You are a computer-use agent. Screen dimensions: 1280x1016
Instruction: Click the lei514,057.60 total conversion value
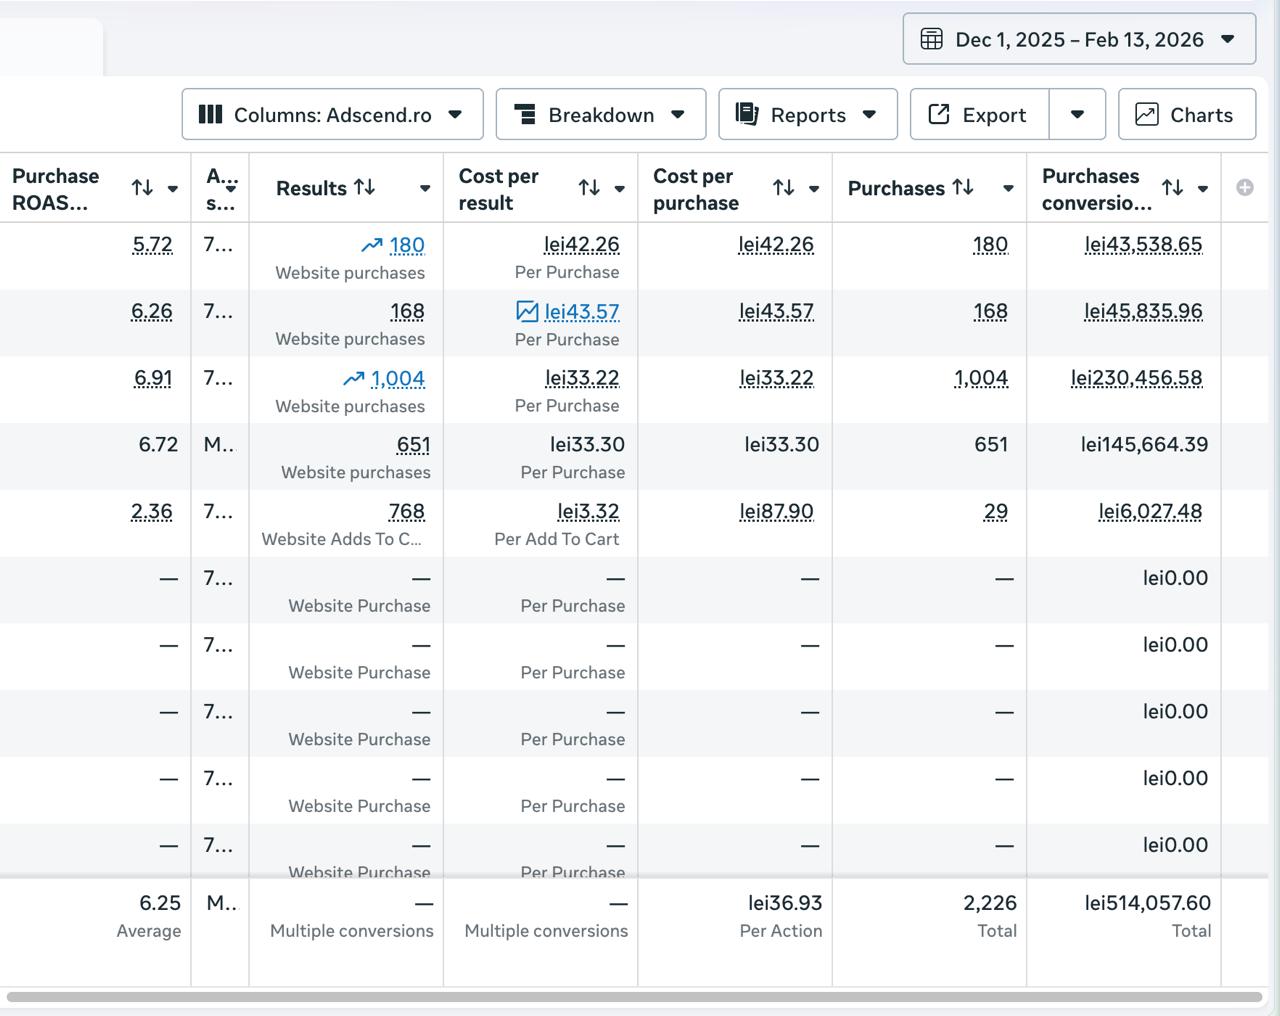pos(1148,903)
